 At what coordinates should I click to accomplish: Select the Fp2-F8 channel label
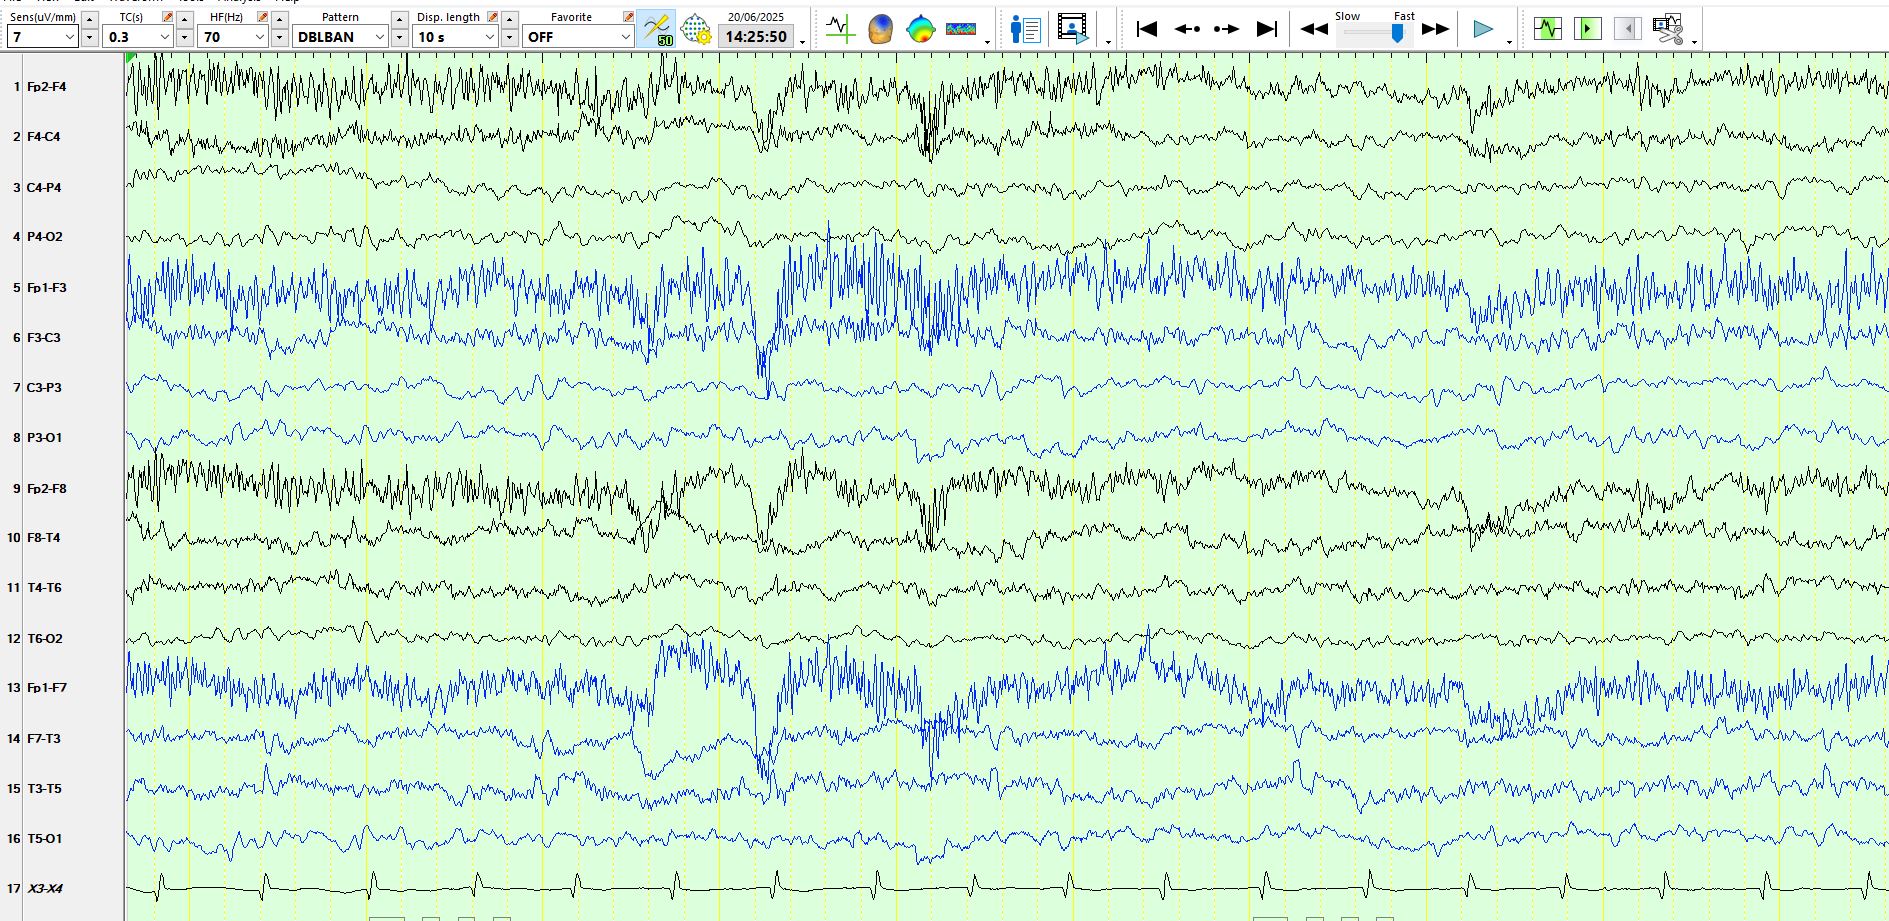(46, 489)
